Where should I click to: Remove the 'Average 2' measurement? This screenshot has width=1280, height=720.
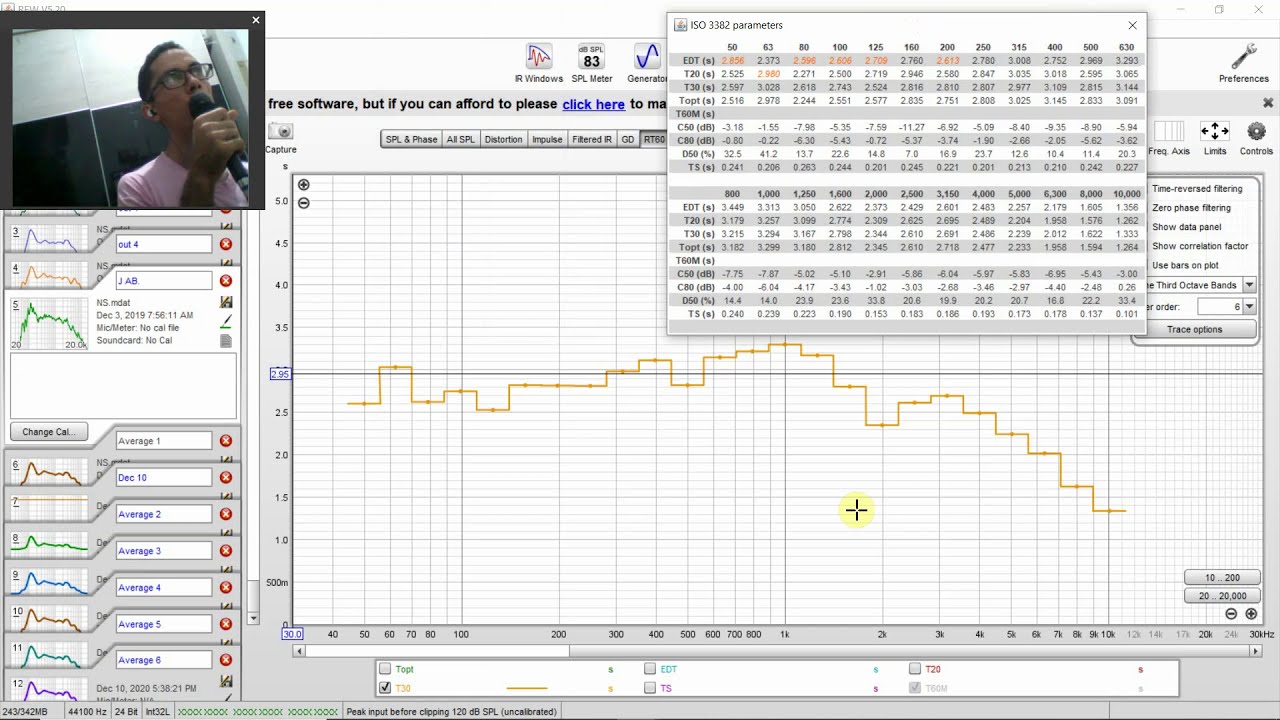tap(226, 514)
